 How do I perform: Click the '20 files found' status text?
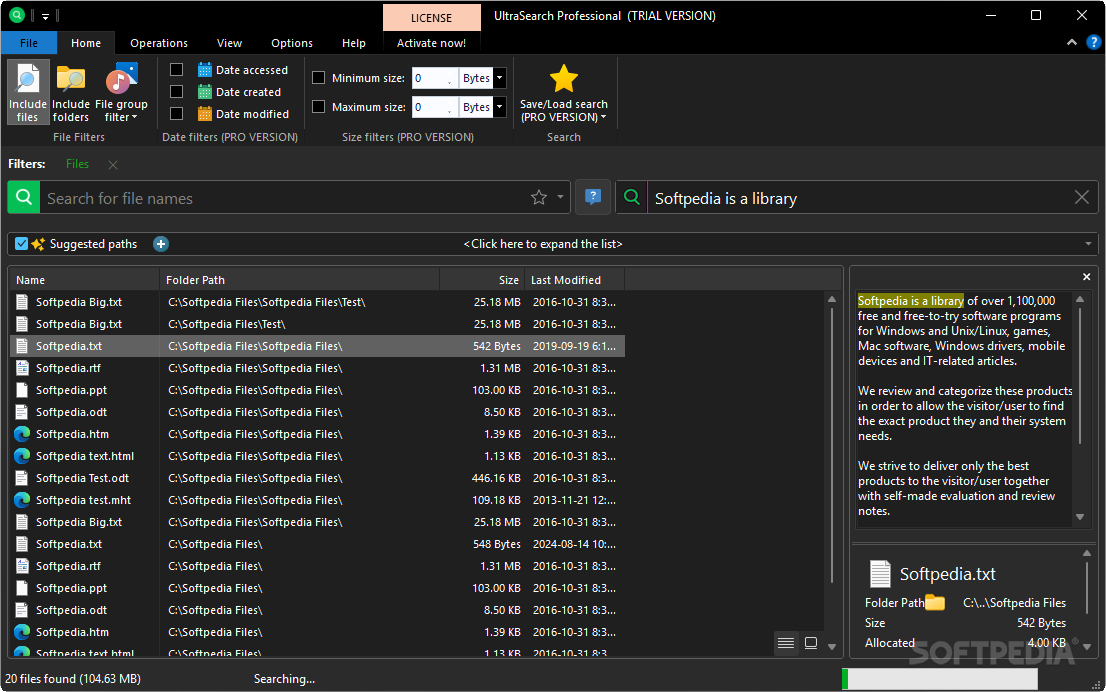point(73,679)
